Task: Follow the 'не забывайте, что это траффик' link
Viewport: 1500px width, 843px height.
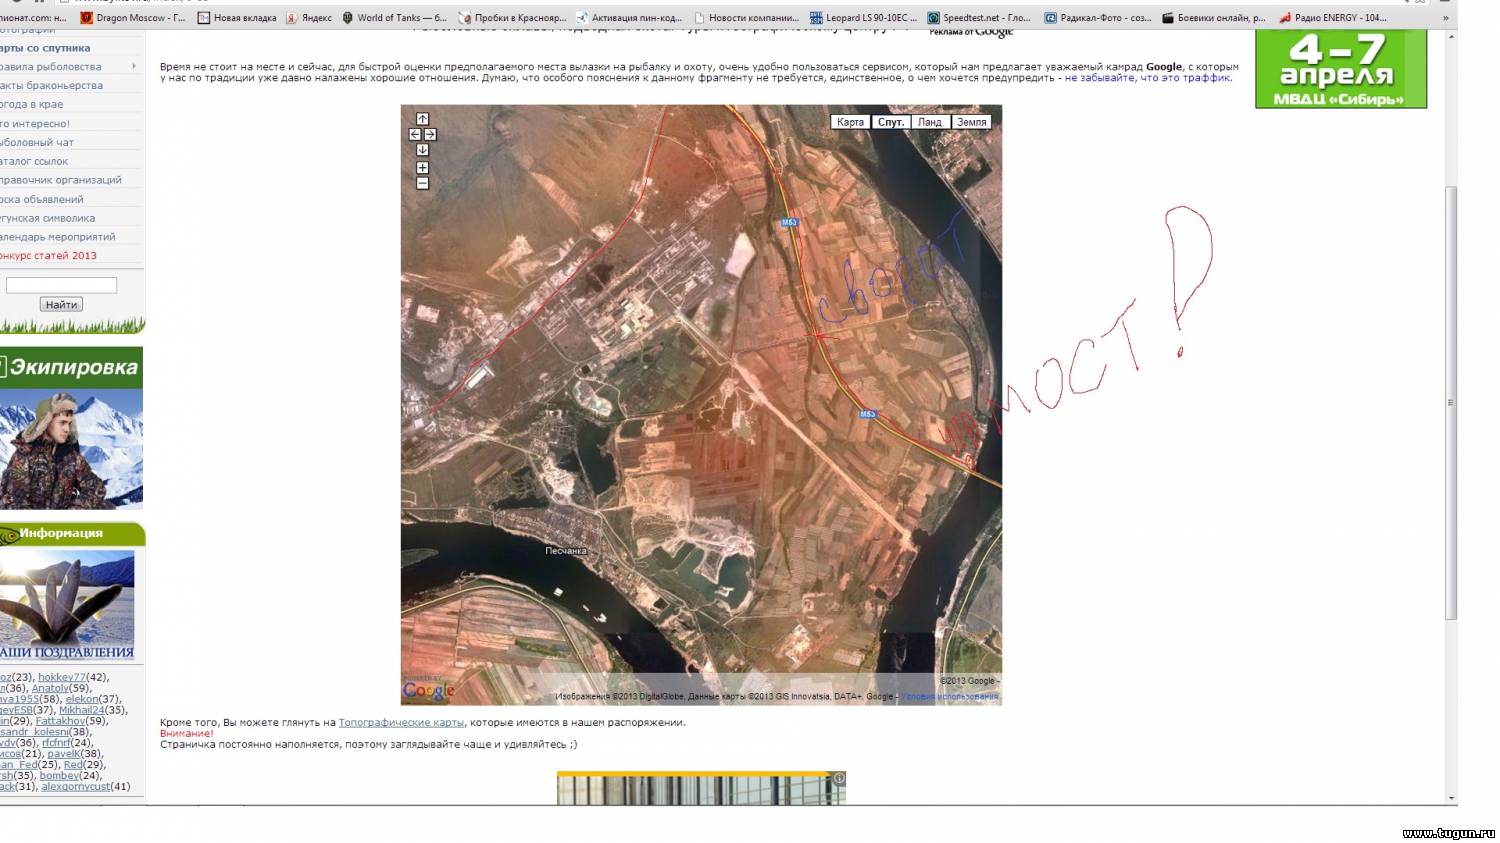Action: click(x=1147, y=77)
